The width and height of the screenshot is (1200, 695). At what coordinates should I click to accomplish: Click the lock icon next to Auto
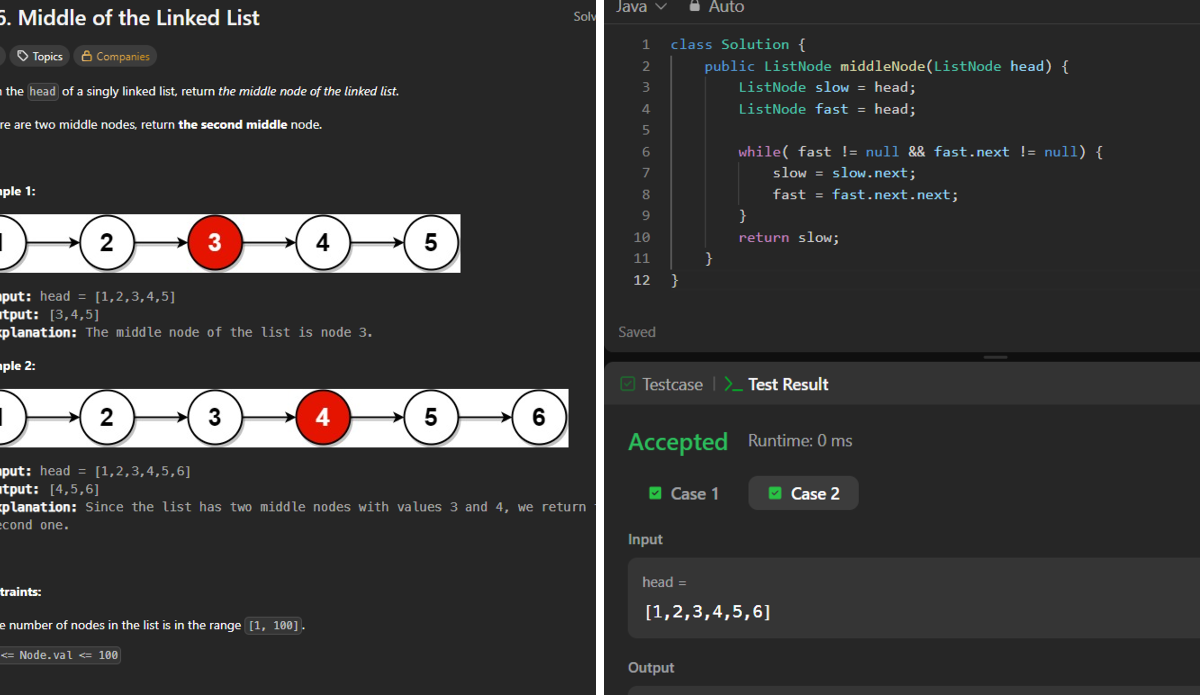click(x=695, y=6)
